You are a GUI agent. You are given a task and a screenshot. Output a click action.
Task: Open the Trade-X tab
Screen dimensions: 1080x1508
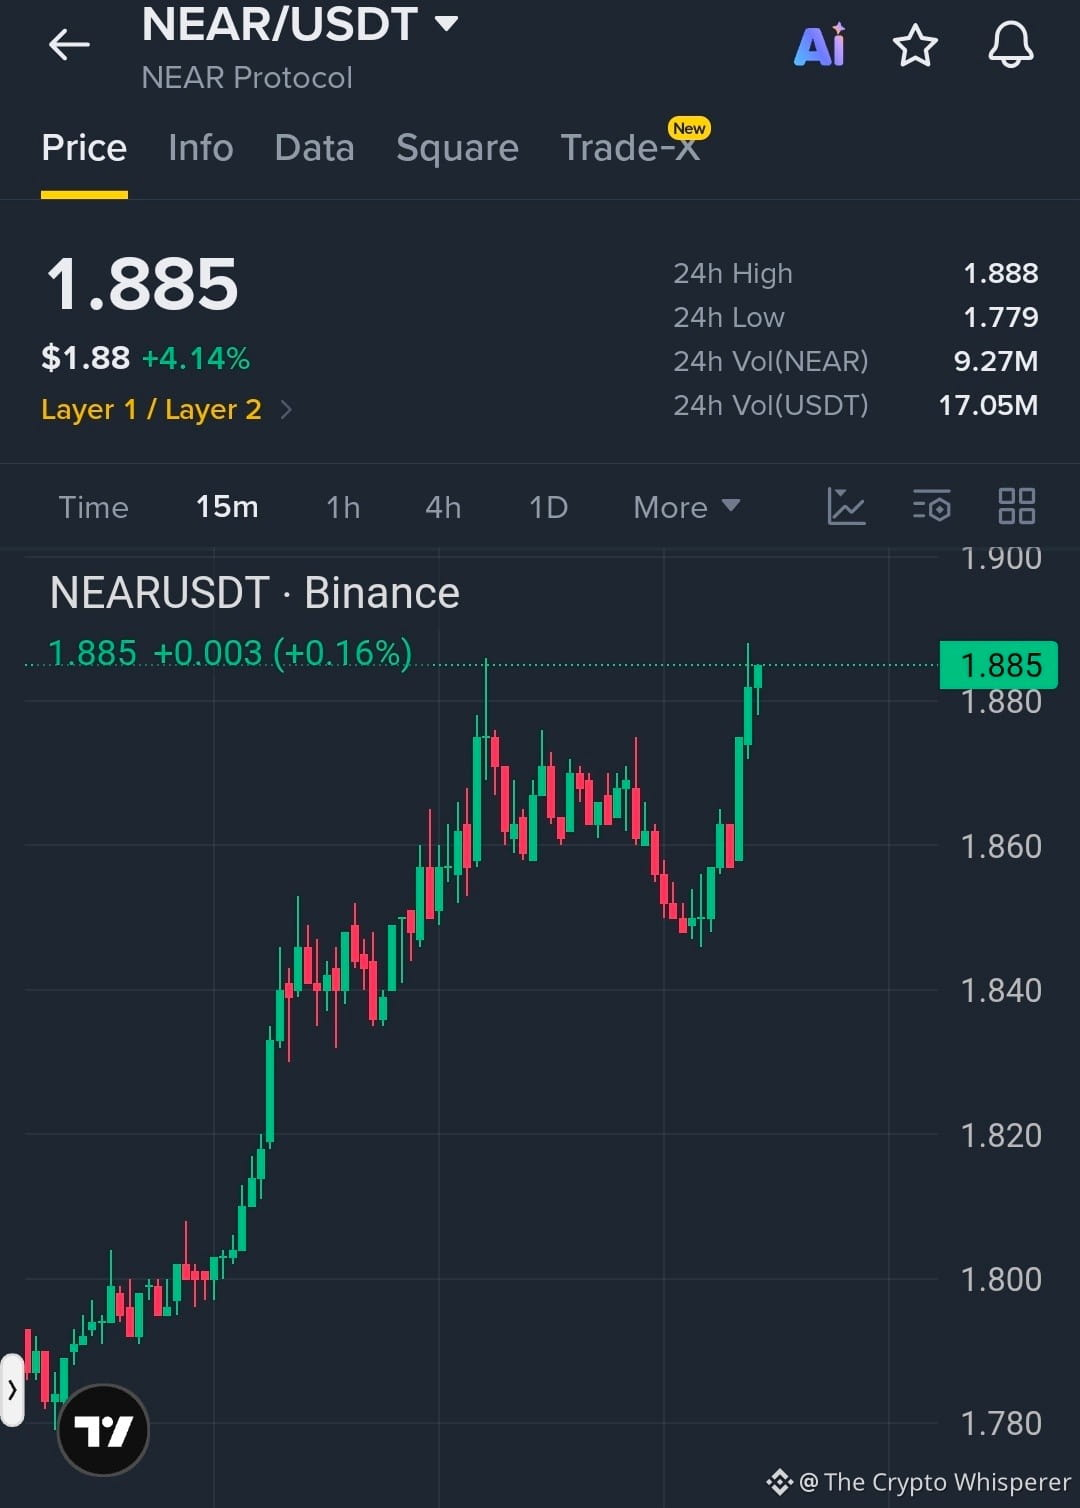630,148
